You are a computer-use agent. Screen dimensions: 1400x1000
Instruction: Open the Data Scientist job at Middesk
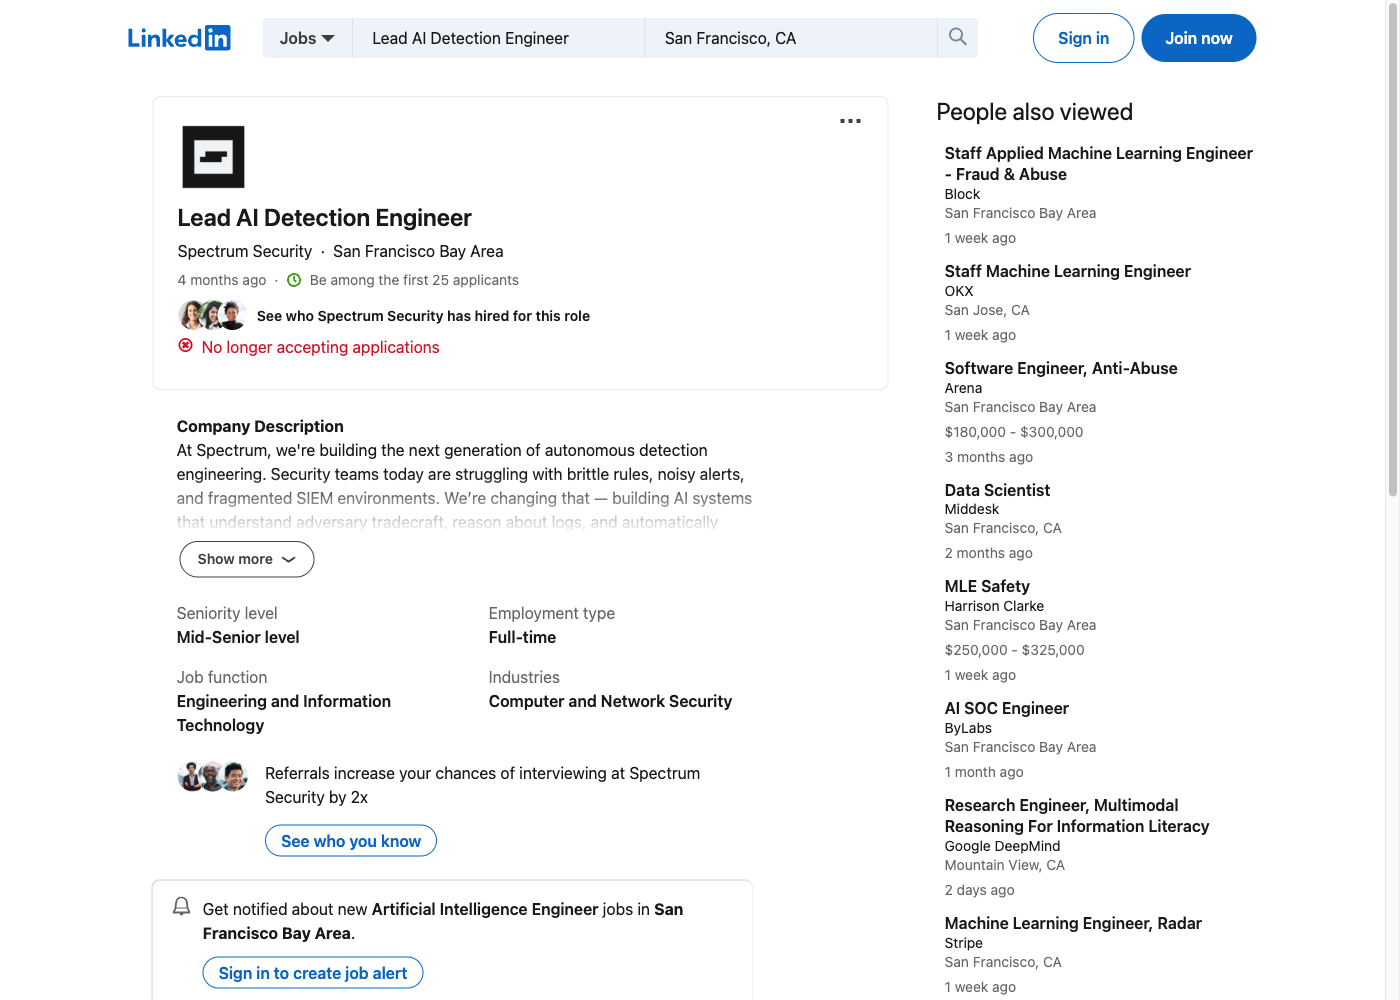click(997, 490)
